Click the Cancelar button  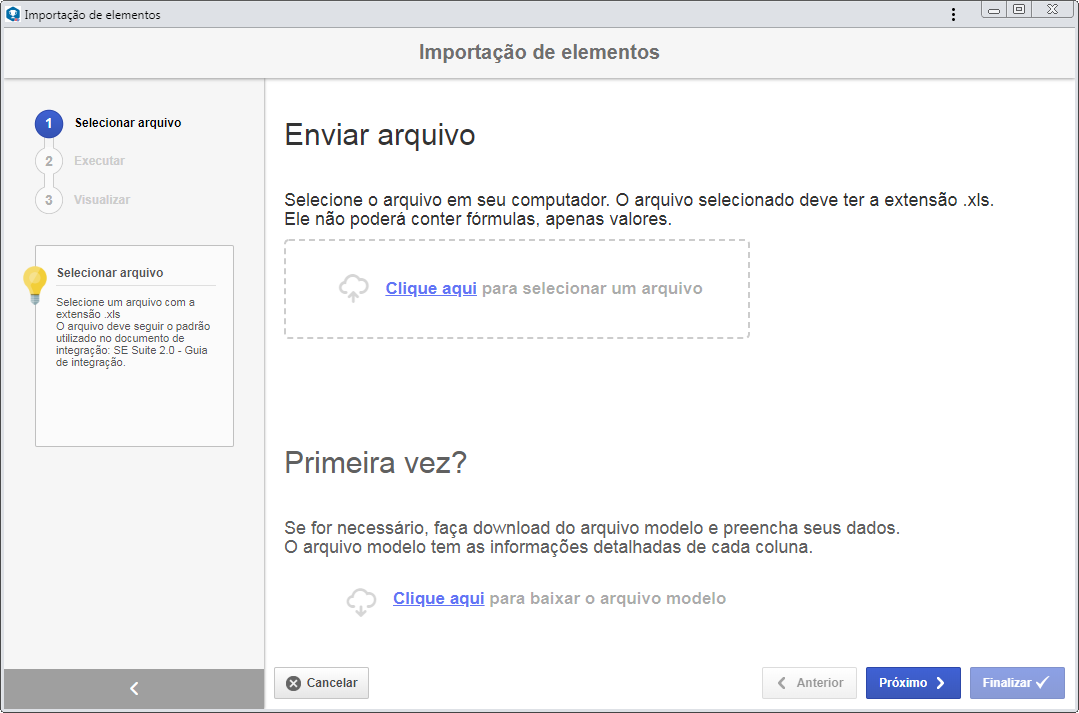pos(321,683)
